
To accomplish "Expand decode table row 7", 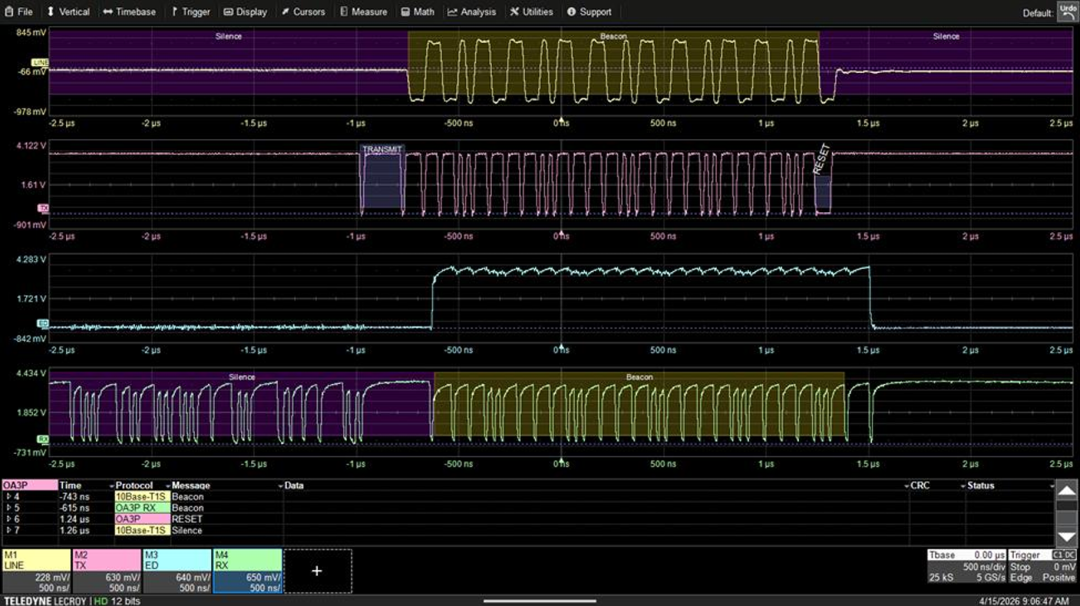I will tap(8, 530).
